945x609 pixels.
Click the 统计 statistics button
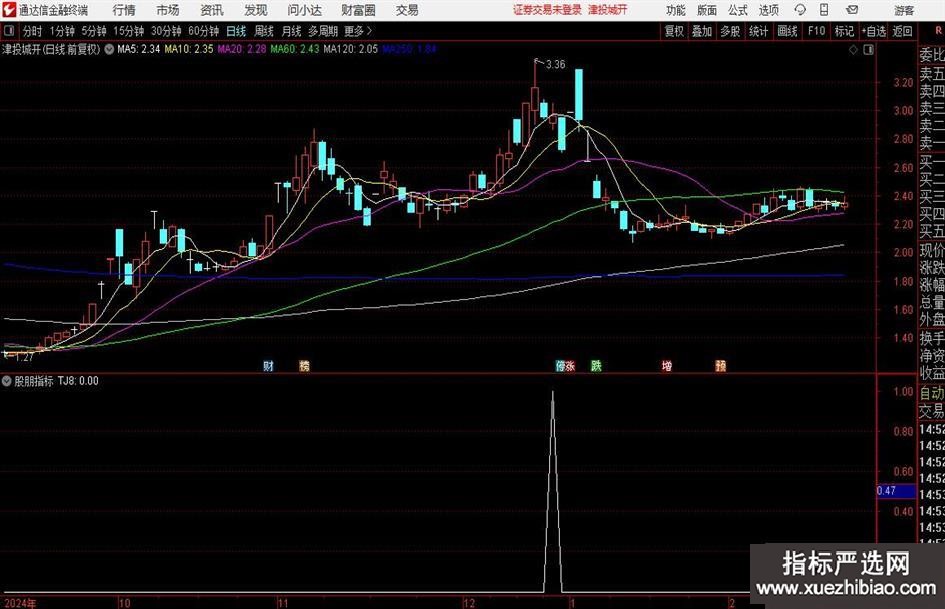758,31
